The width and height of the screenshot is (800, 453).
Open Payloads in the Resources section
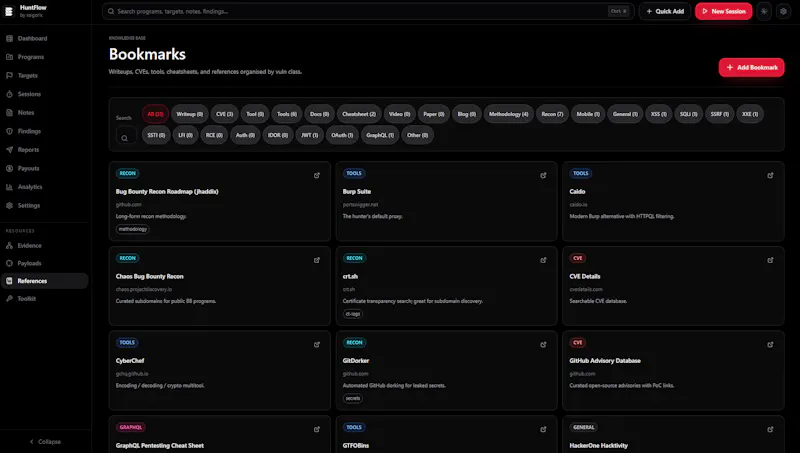tap(44, 263)
